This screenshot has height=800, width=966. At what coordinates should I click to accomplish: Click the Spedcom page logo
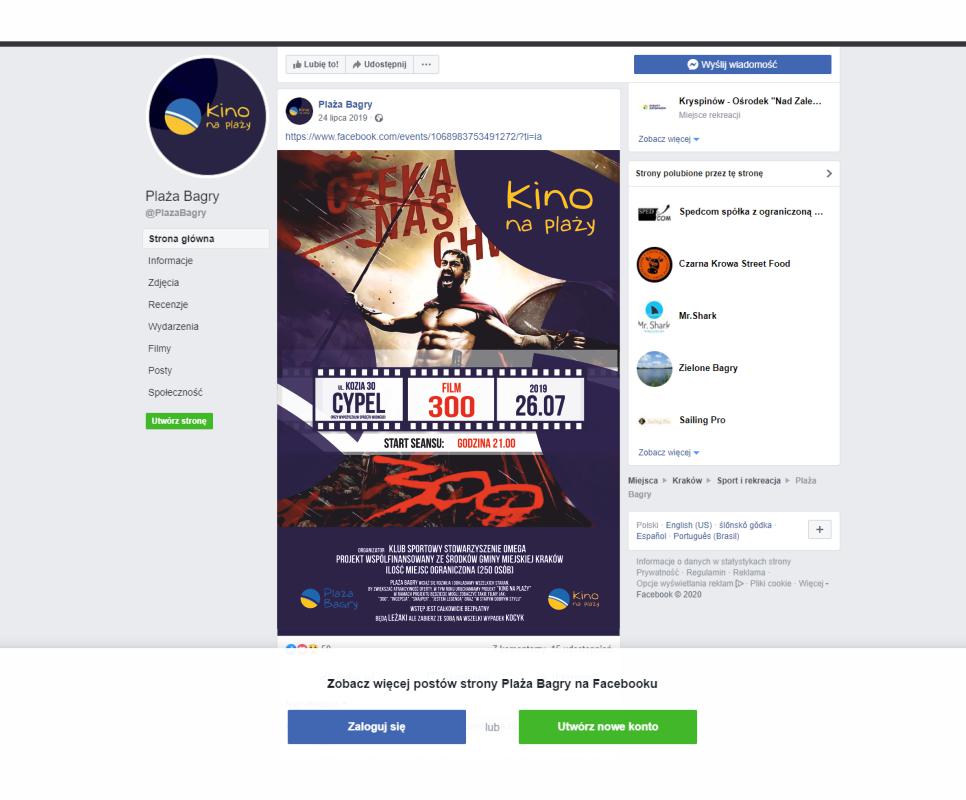(x=654, y=212)
